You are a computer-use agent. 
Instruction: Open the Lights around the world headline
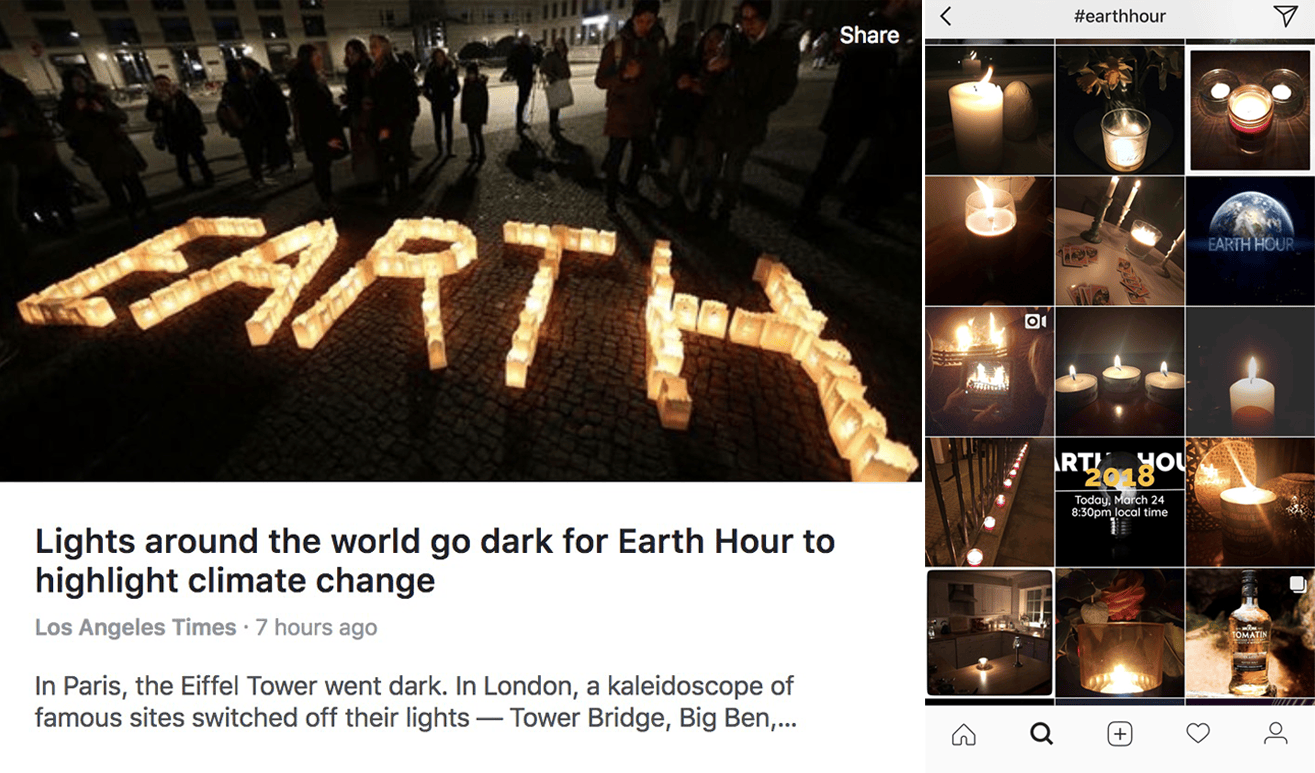[435, 561]
